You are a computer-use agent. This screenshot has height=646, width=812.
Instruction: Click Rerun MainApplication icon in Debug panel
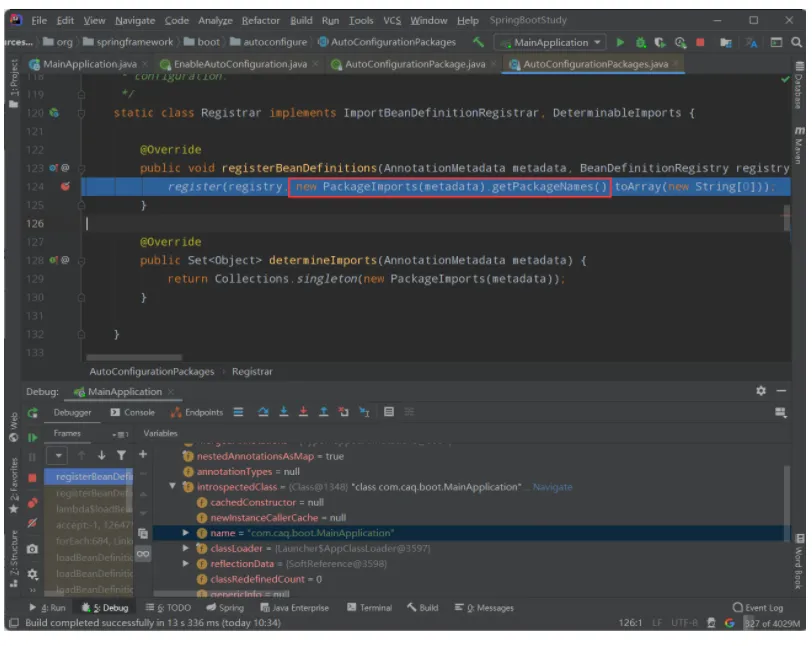click(x=32, y=412)
